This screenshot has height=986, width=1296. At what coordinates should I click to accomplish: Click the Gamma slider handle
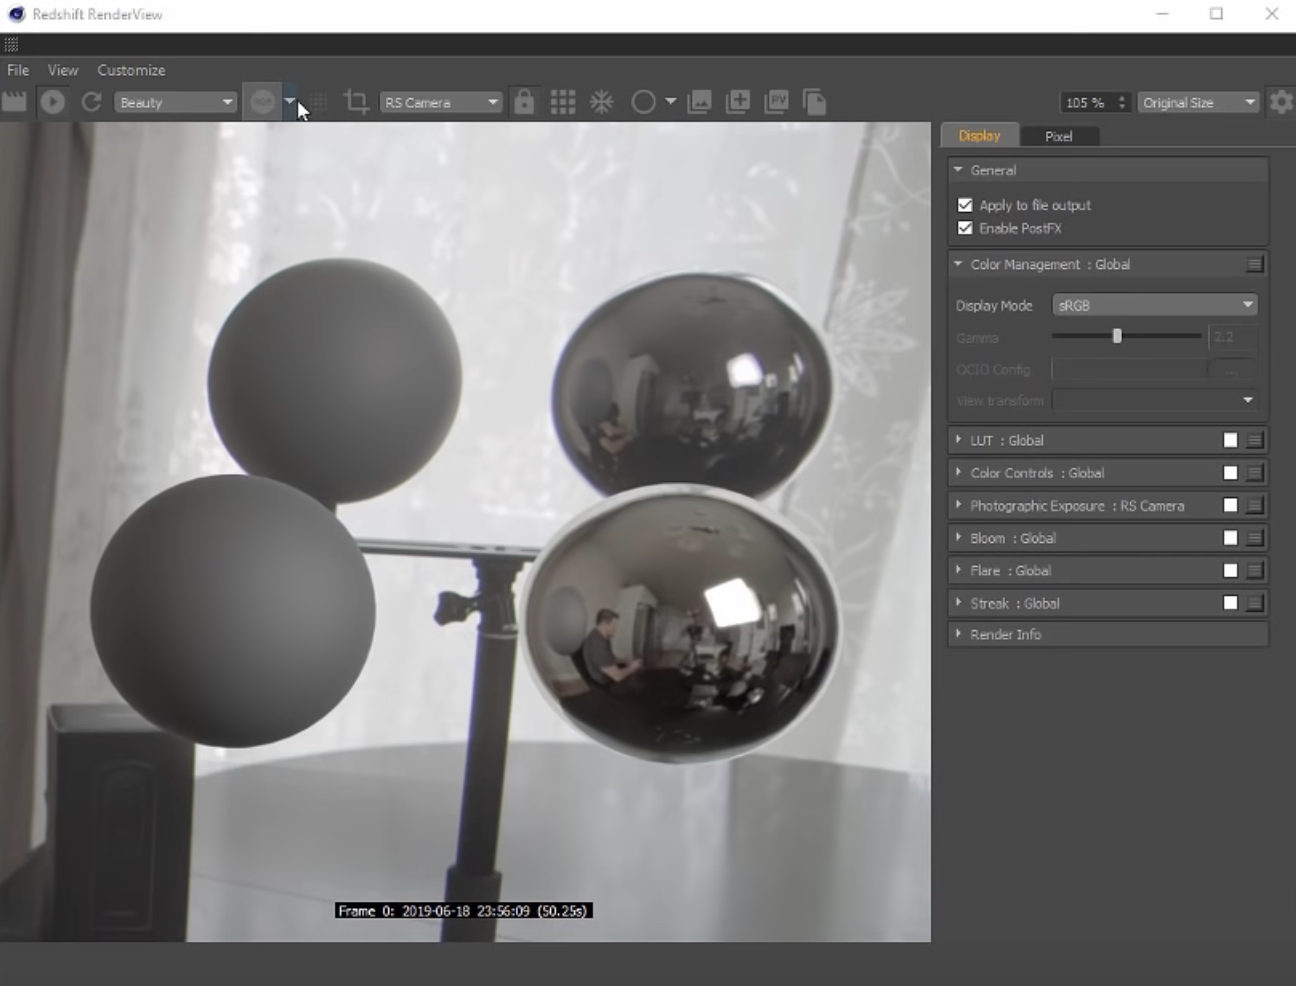[1117, 336]
